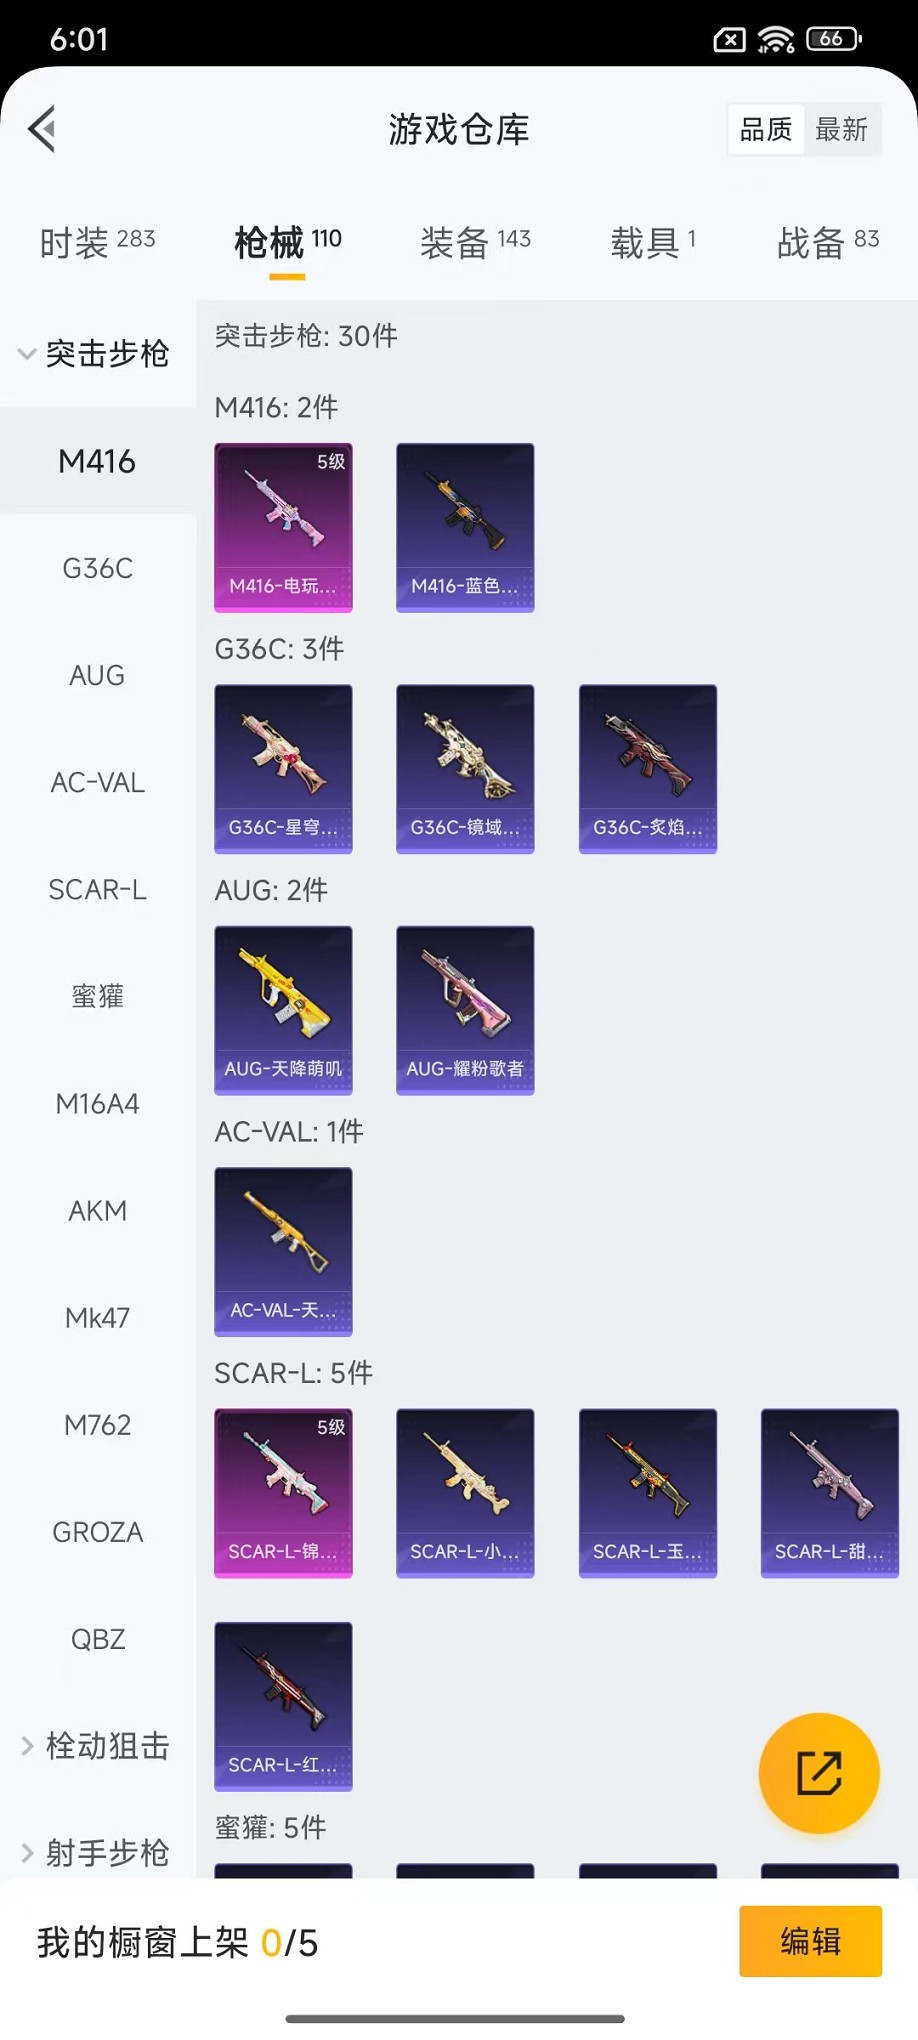This screenshot has height=2040, width=918.
Task: Open the orange share floating button
Action: (x=819, y=1773)
